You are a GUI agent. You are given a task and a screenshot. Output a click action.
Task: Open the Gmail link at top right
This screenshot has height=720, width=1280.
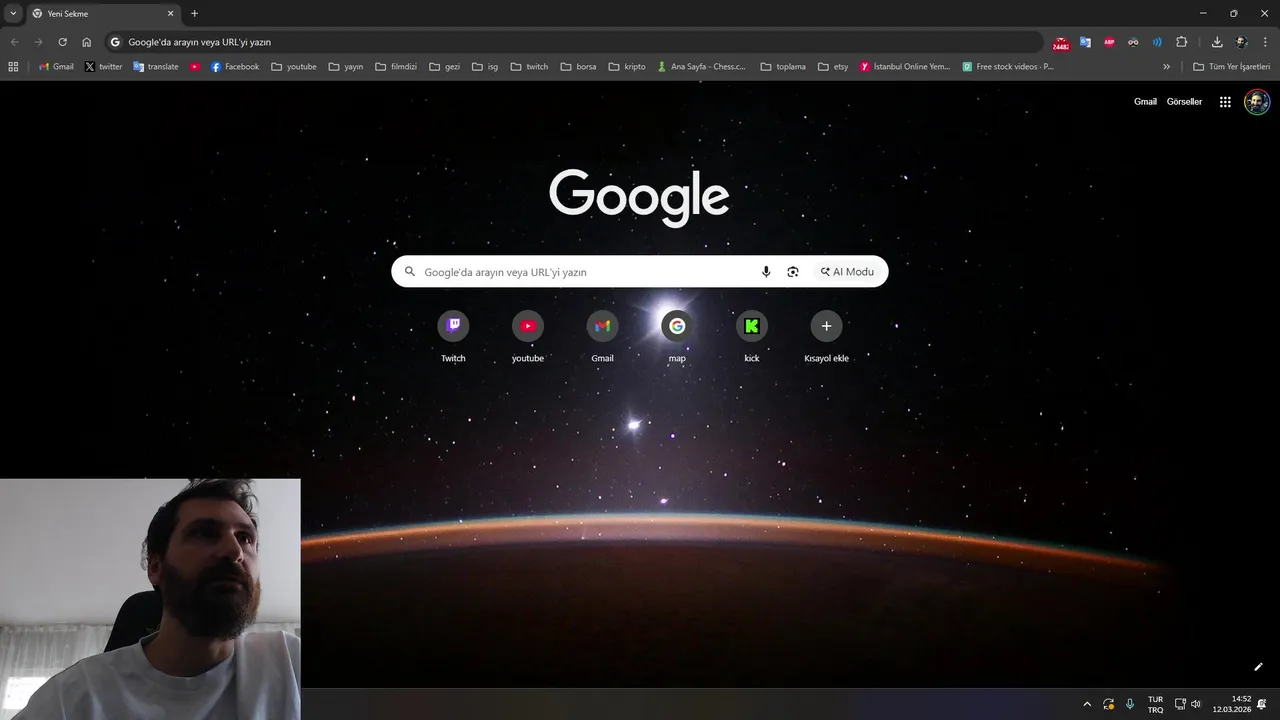pyautogui.click(x=1145, y=102)
